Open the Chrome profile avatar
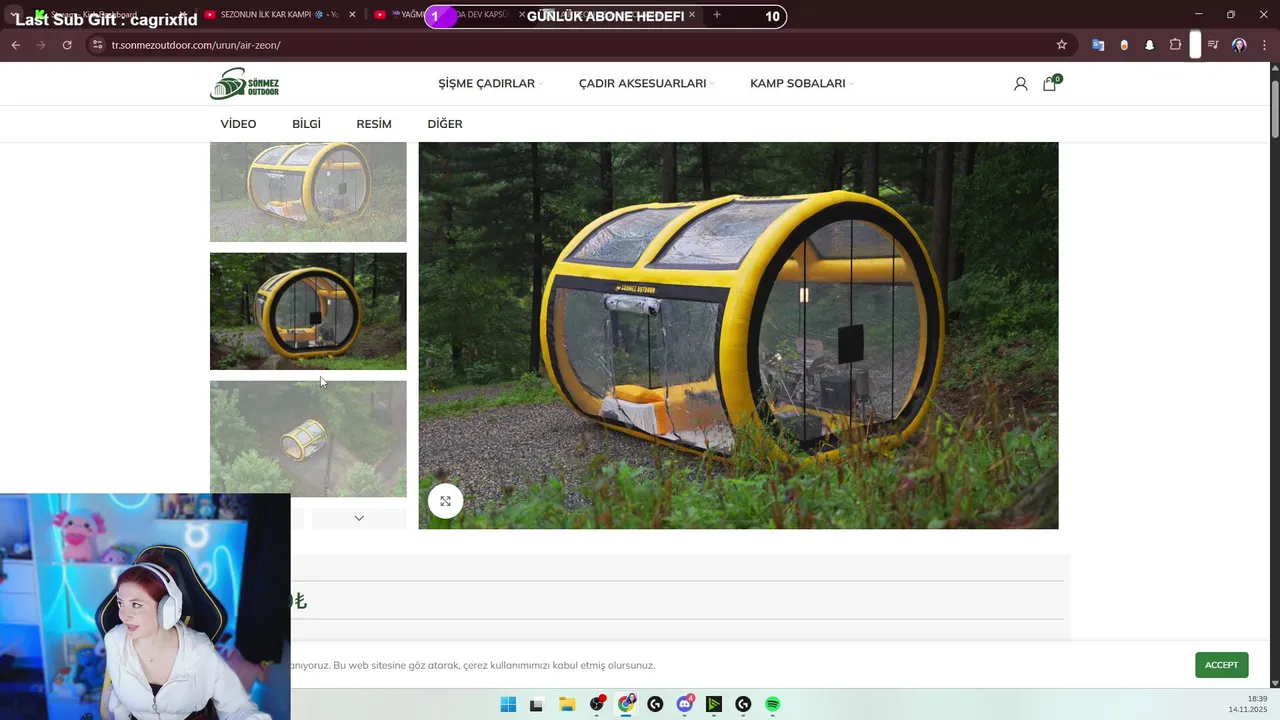Image resolution: width=1280 pixels, height=720 pixels. pyautogui.click(x=1239, y=45)
